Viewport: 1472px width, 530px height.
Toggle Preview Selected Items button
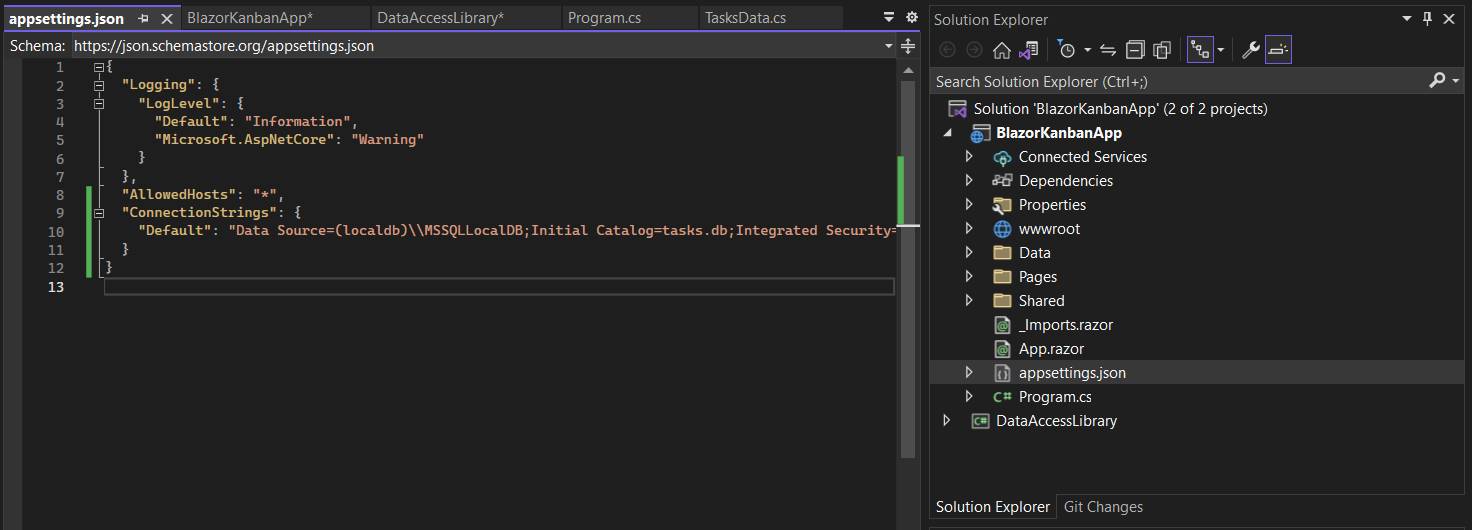tap(1278, 50)
